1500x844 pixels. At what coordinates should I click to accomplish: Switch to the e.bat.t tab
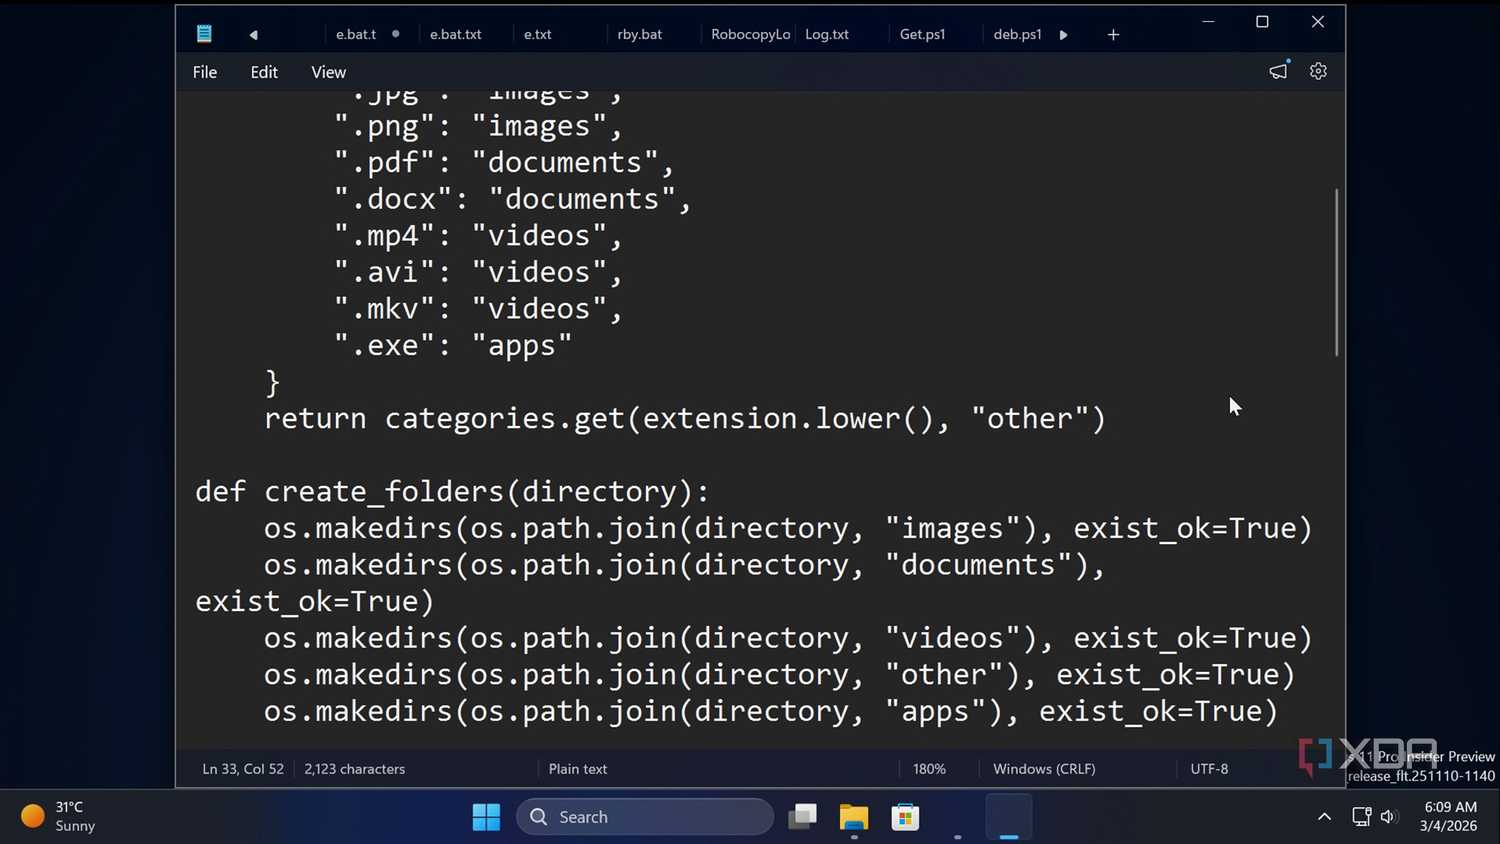[356, 34]
